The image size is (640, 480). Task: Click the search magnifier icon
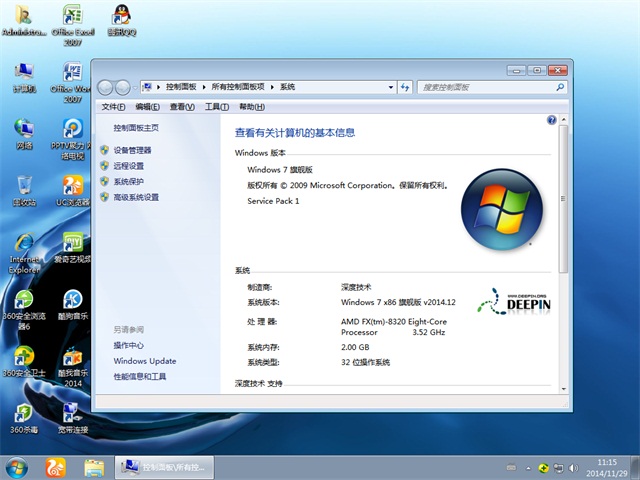click(560, 87)
